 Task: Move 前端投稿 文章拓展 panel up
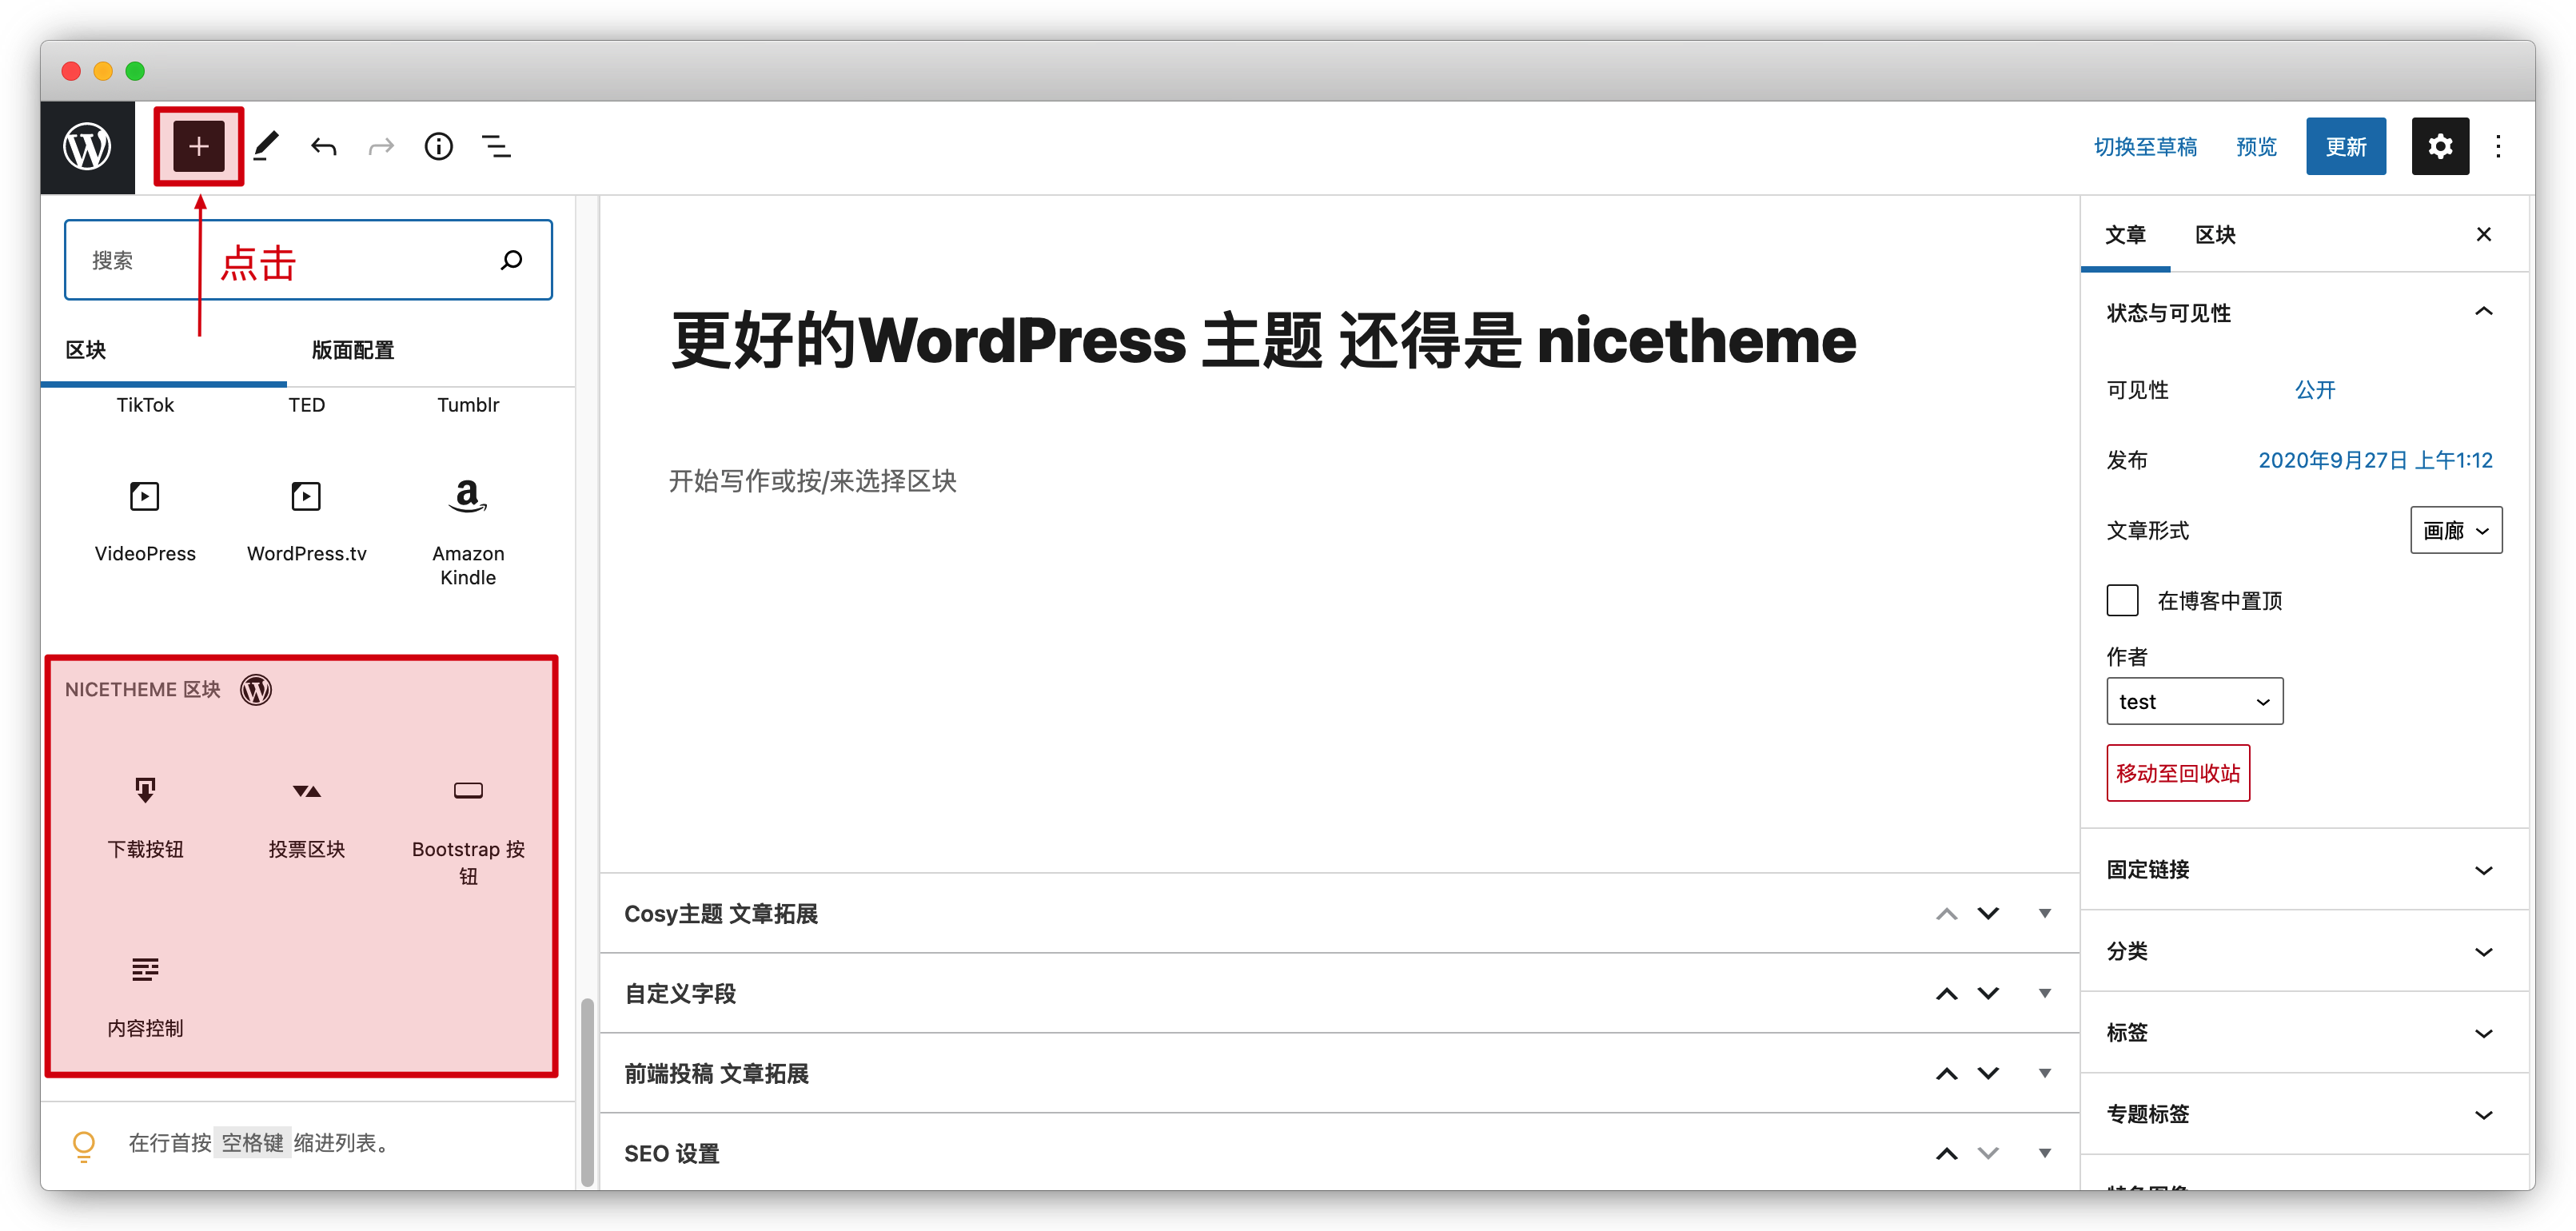coord(1946,1073)
